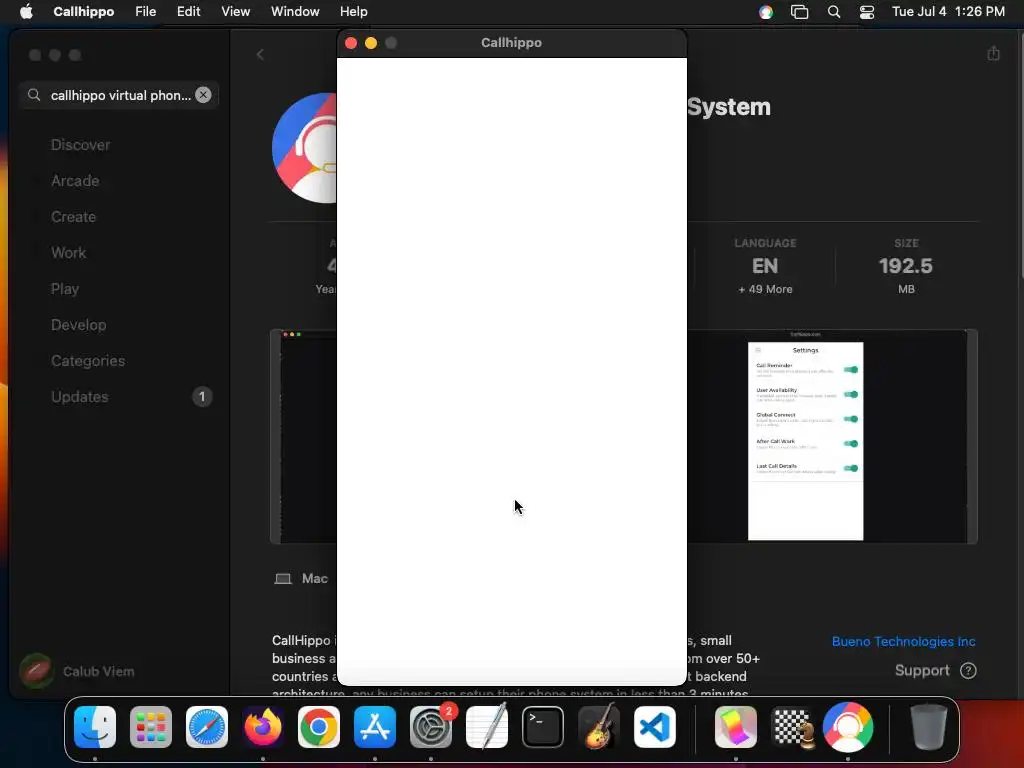The height and width of the screenshot is (768, 1024).
Task: Select Categories in App Store sidebar
Action: pos(88,360)
